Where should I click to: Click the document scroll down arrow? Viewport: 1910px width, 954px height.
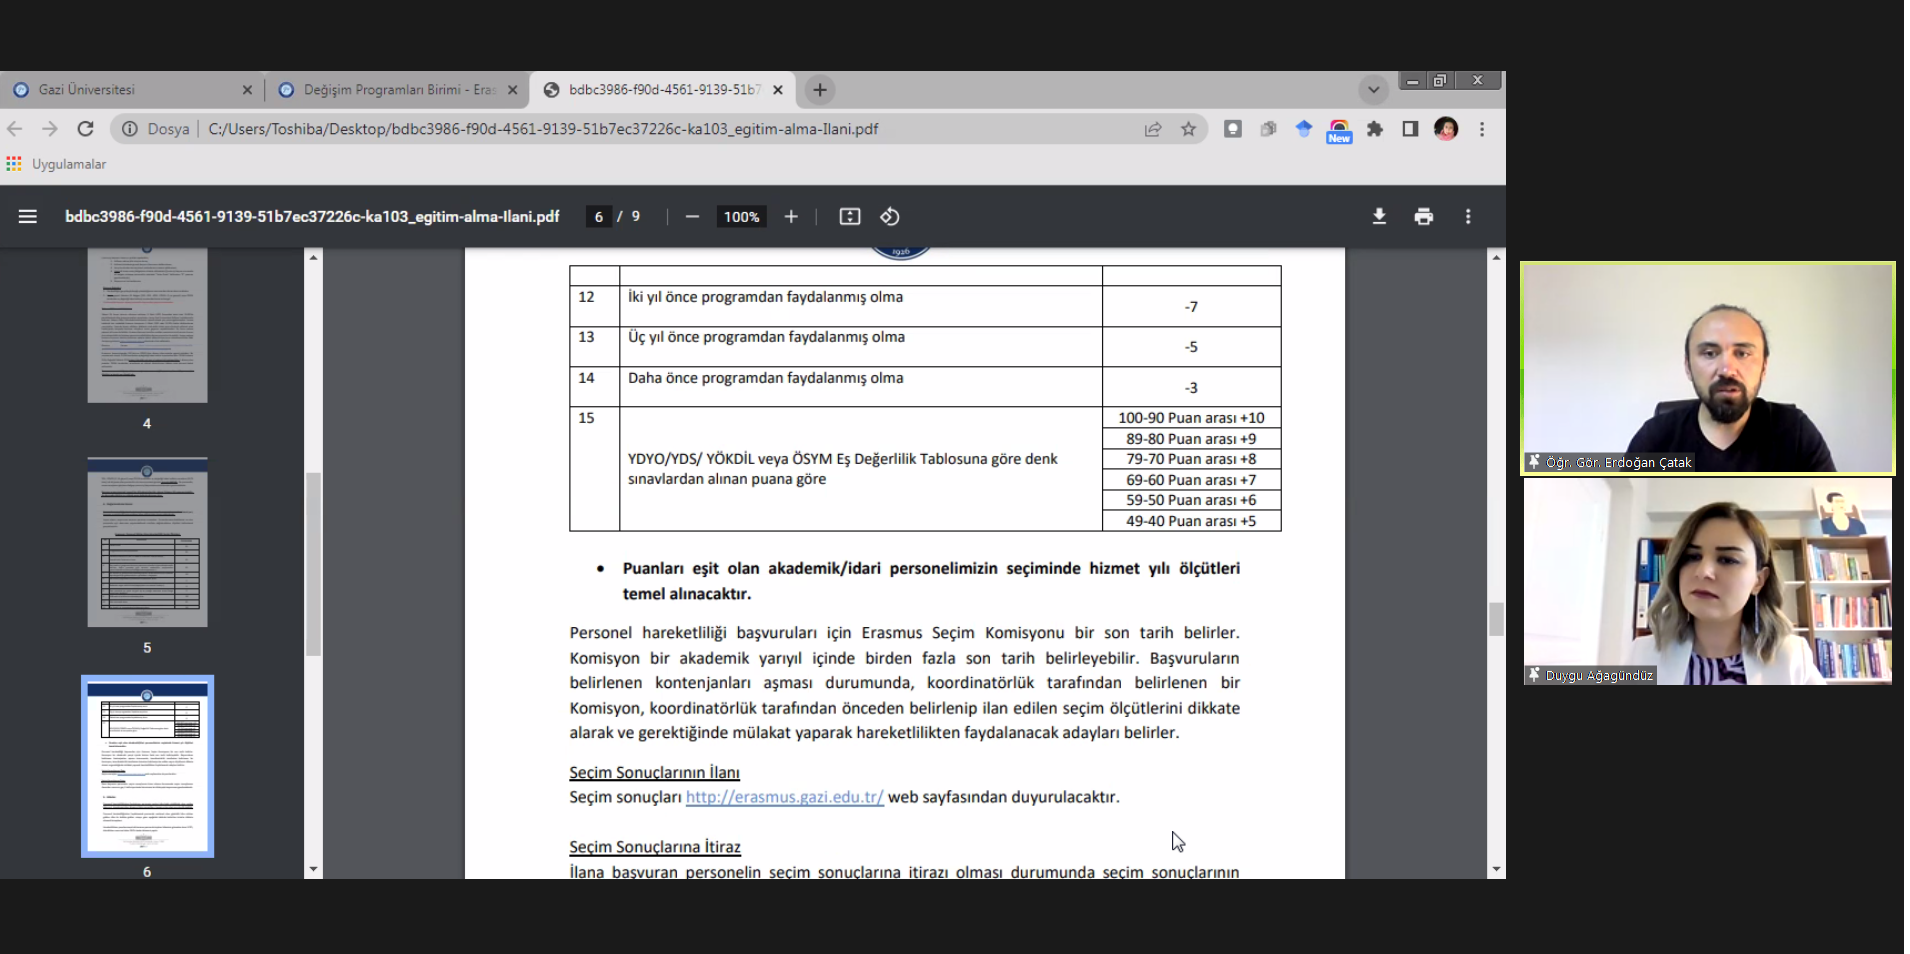(x=1496, y=870)
